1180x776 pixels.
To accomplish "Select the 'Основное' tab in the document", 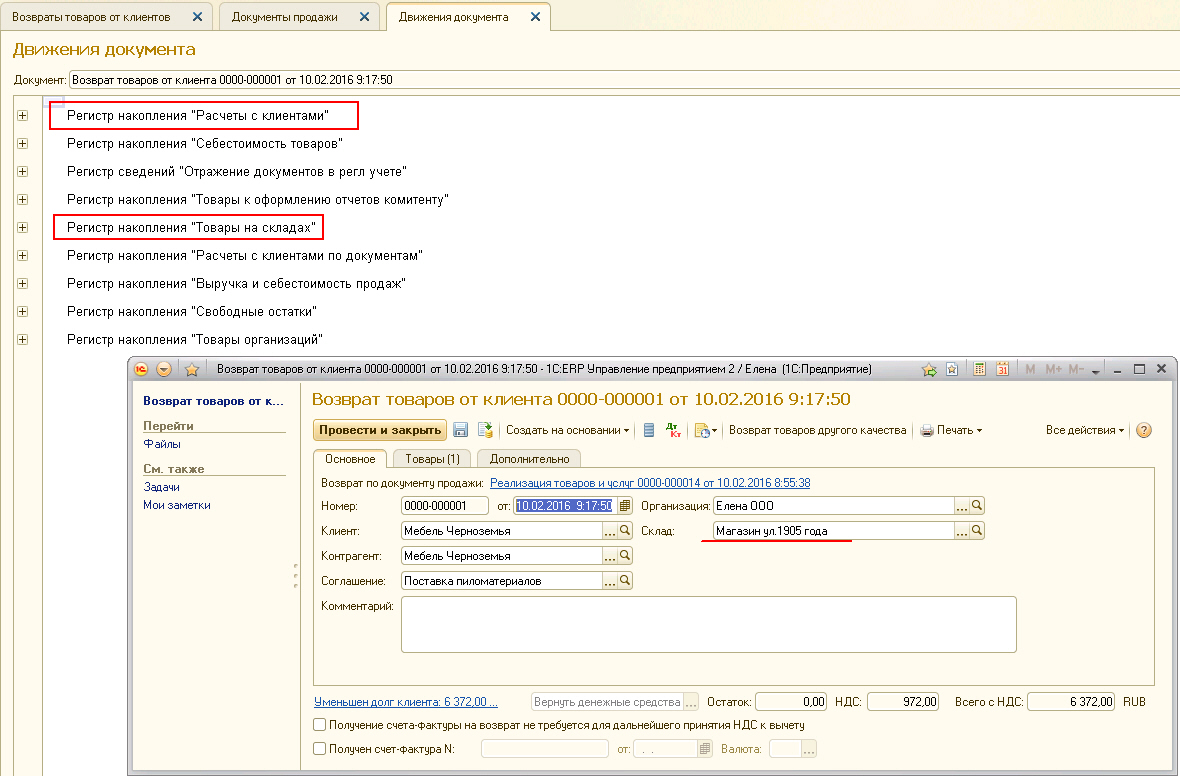I will click(x=350, y=458).
